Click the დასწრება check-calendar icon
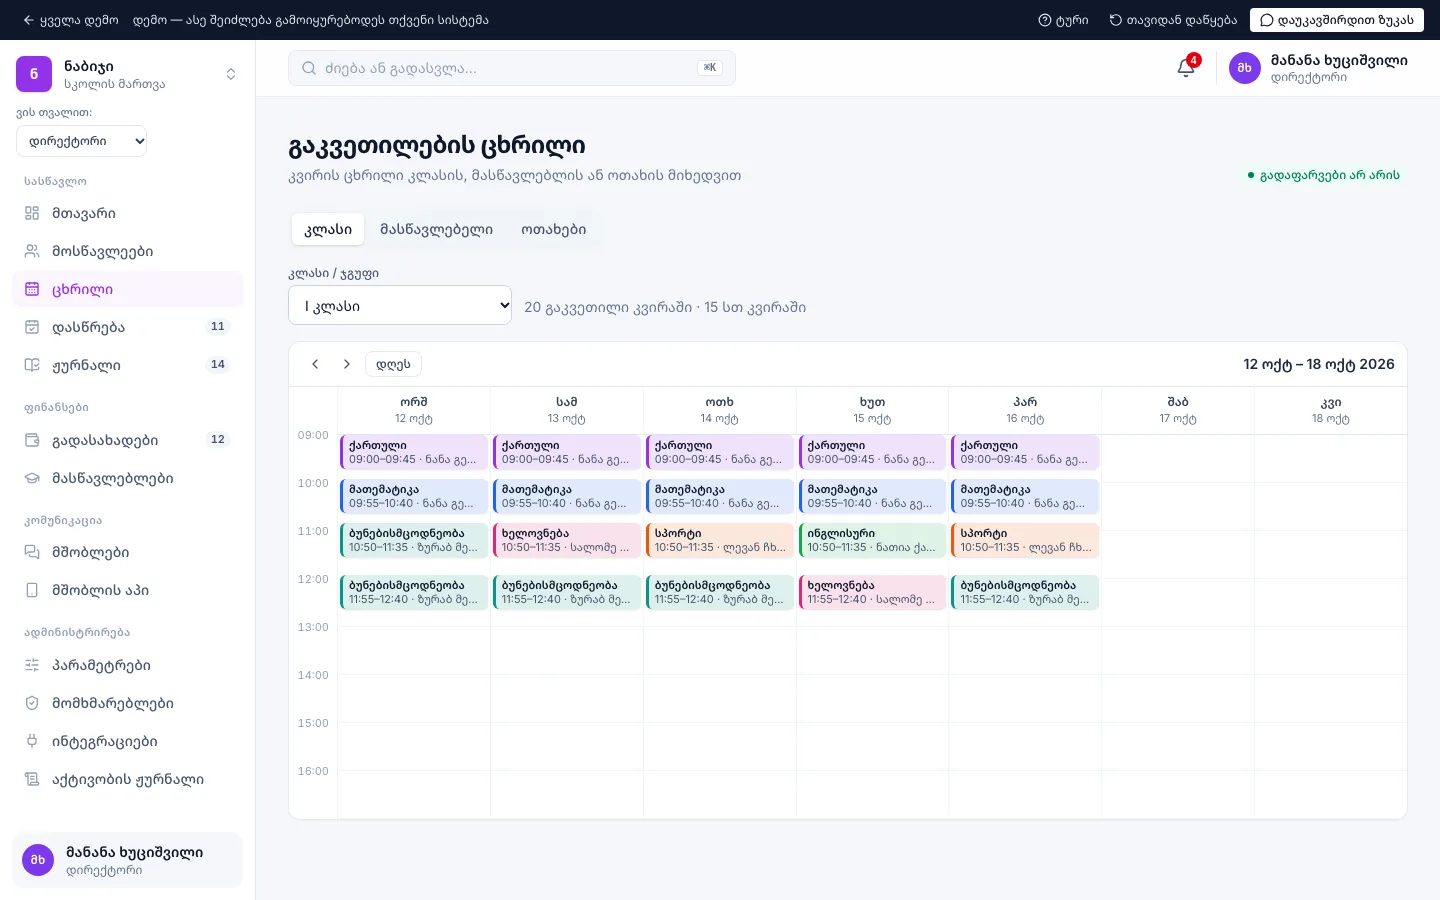1440x900 pixels. coord(32,327)
